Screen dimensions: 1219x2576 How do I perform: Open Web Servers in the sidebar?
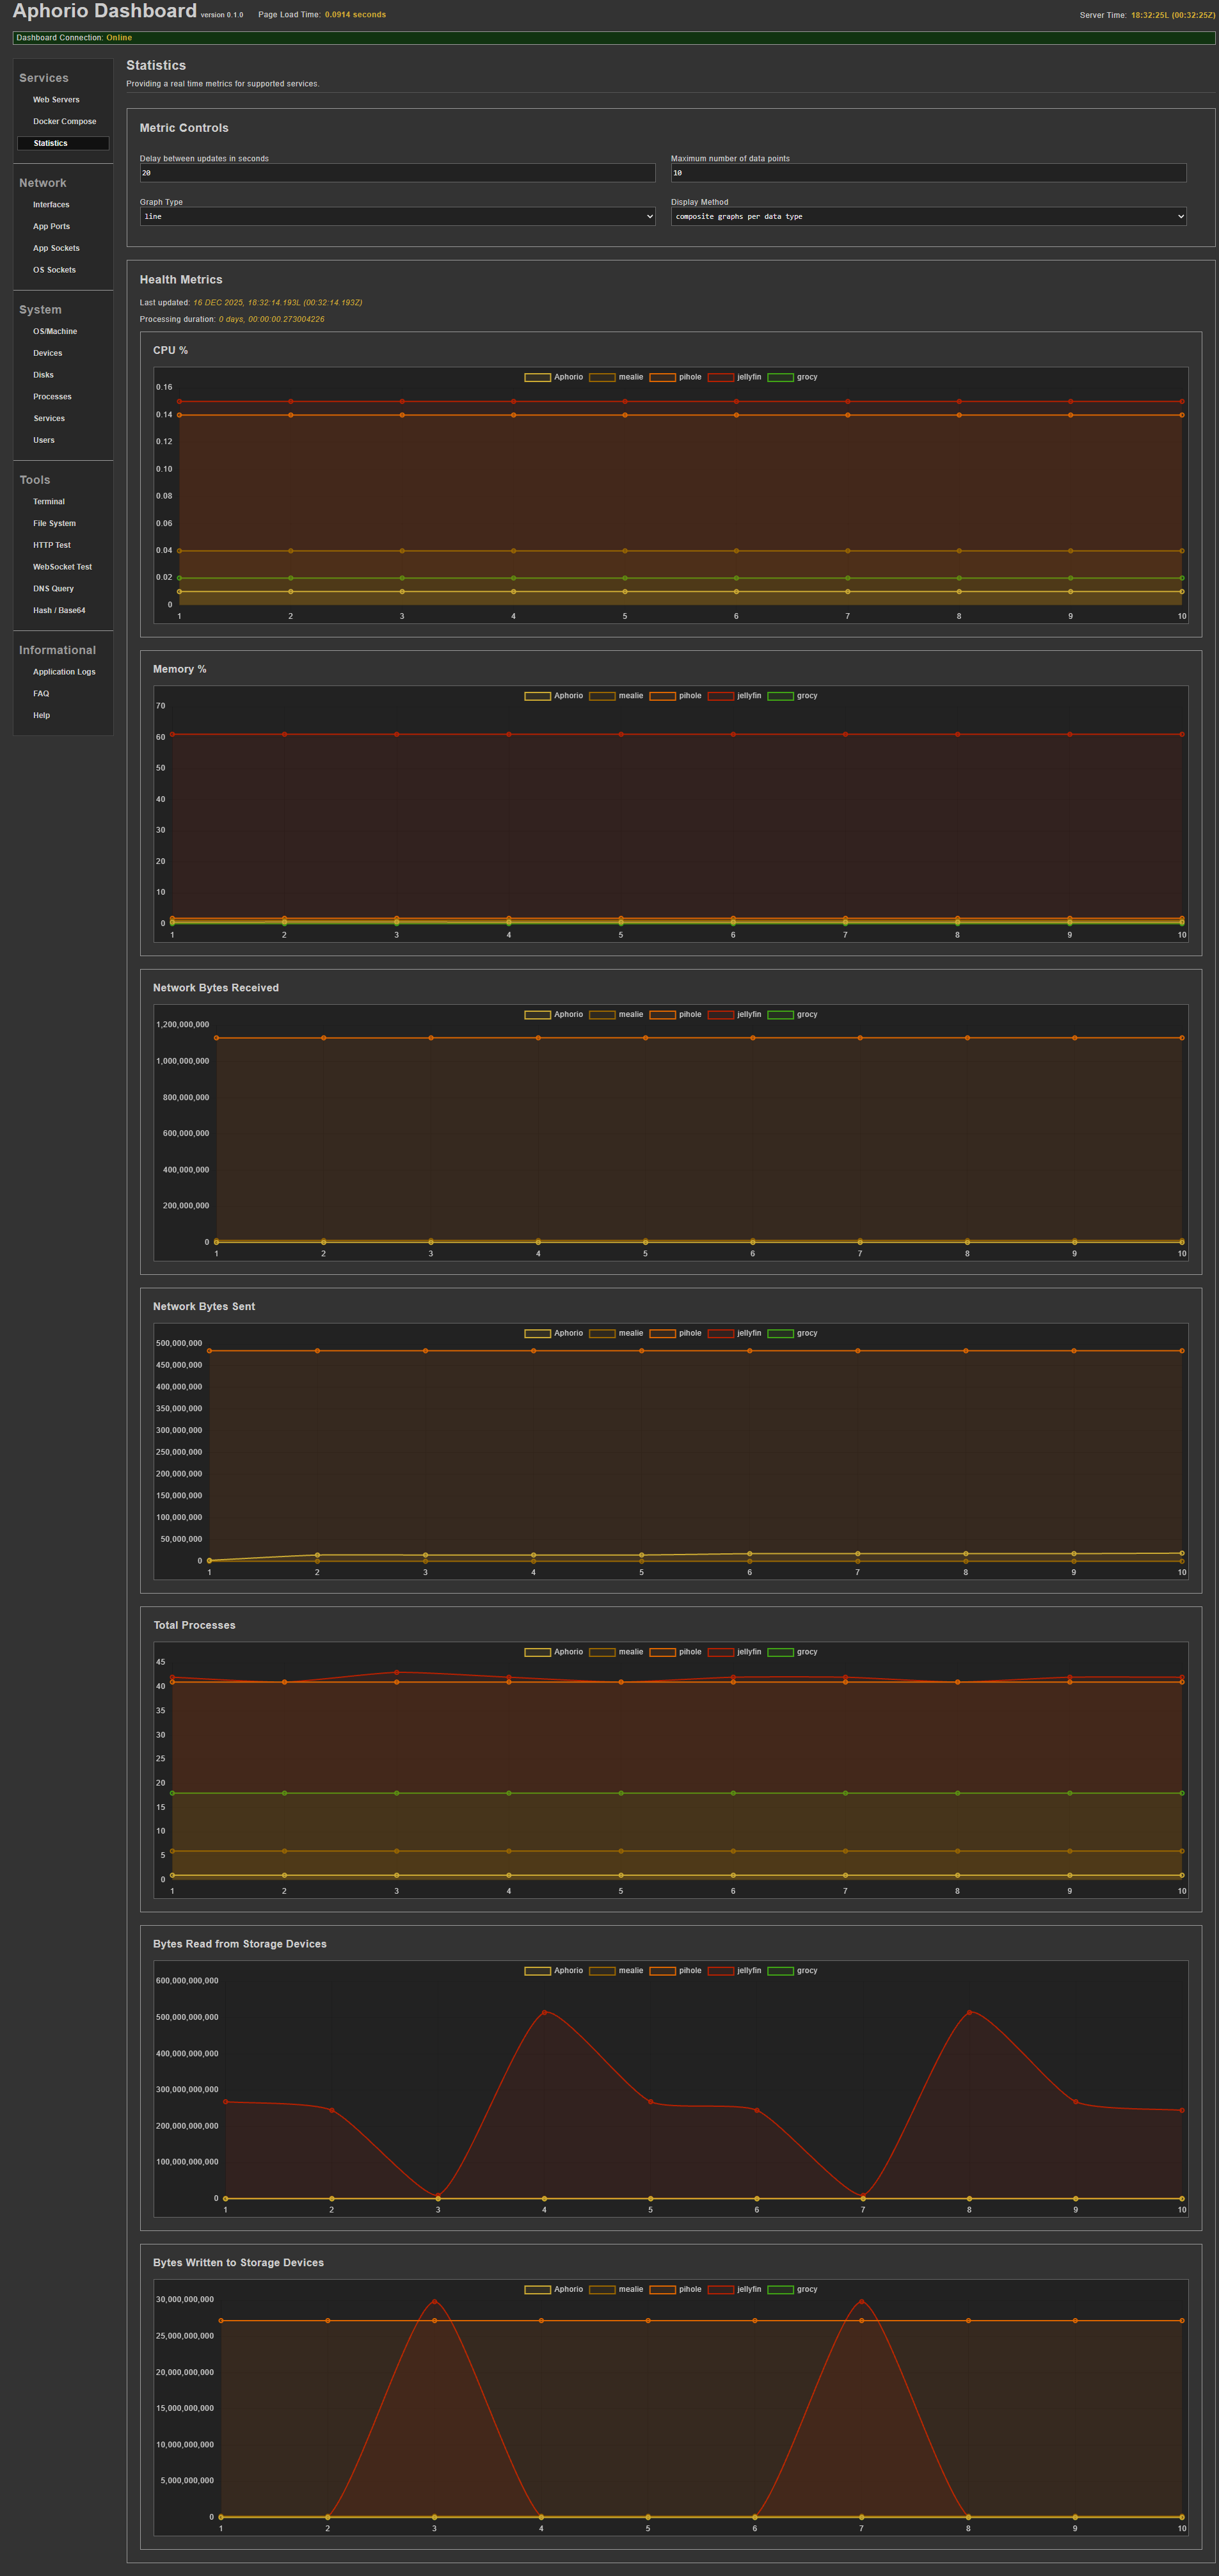(56, 100)
